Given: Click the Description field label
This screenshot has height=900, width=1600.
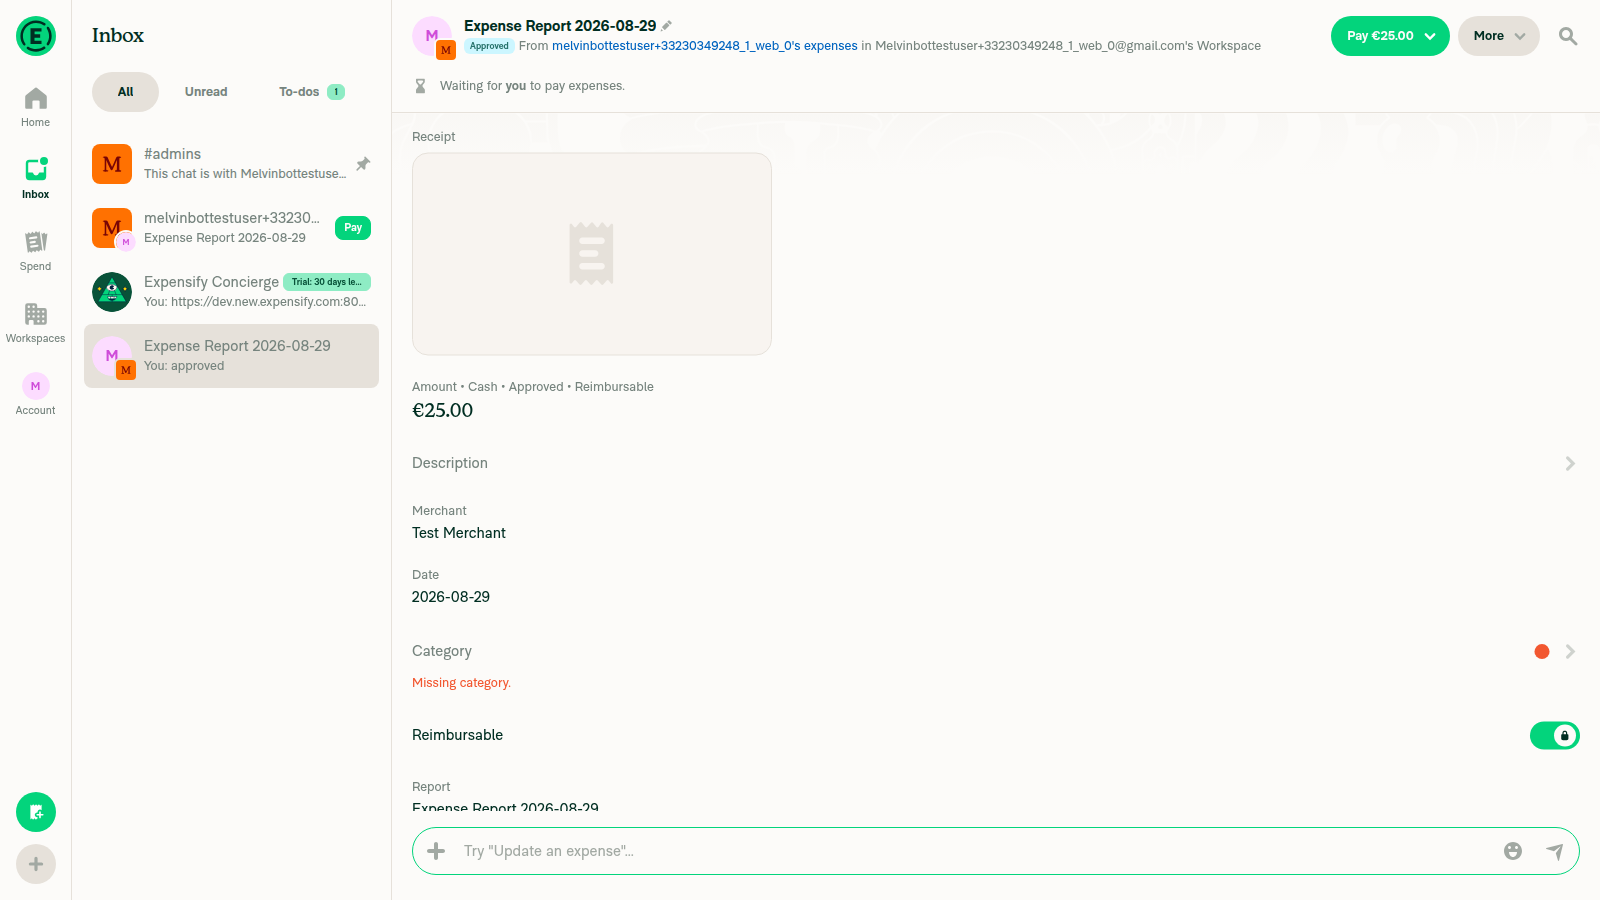Looking at the screenshot, I should pos(450,463).
